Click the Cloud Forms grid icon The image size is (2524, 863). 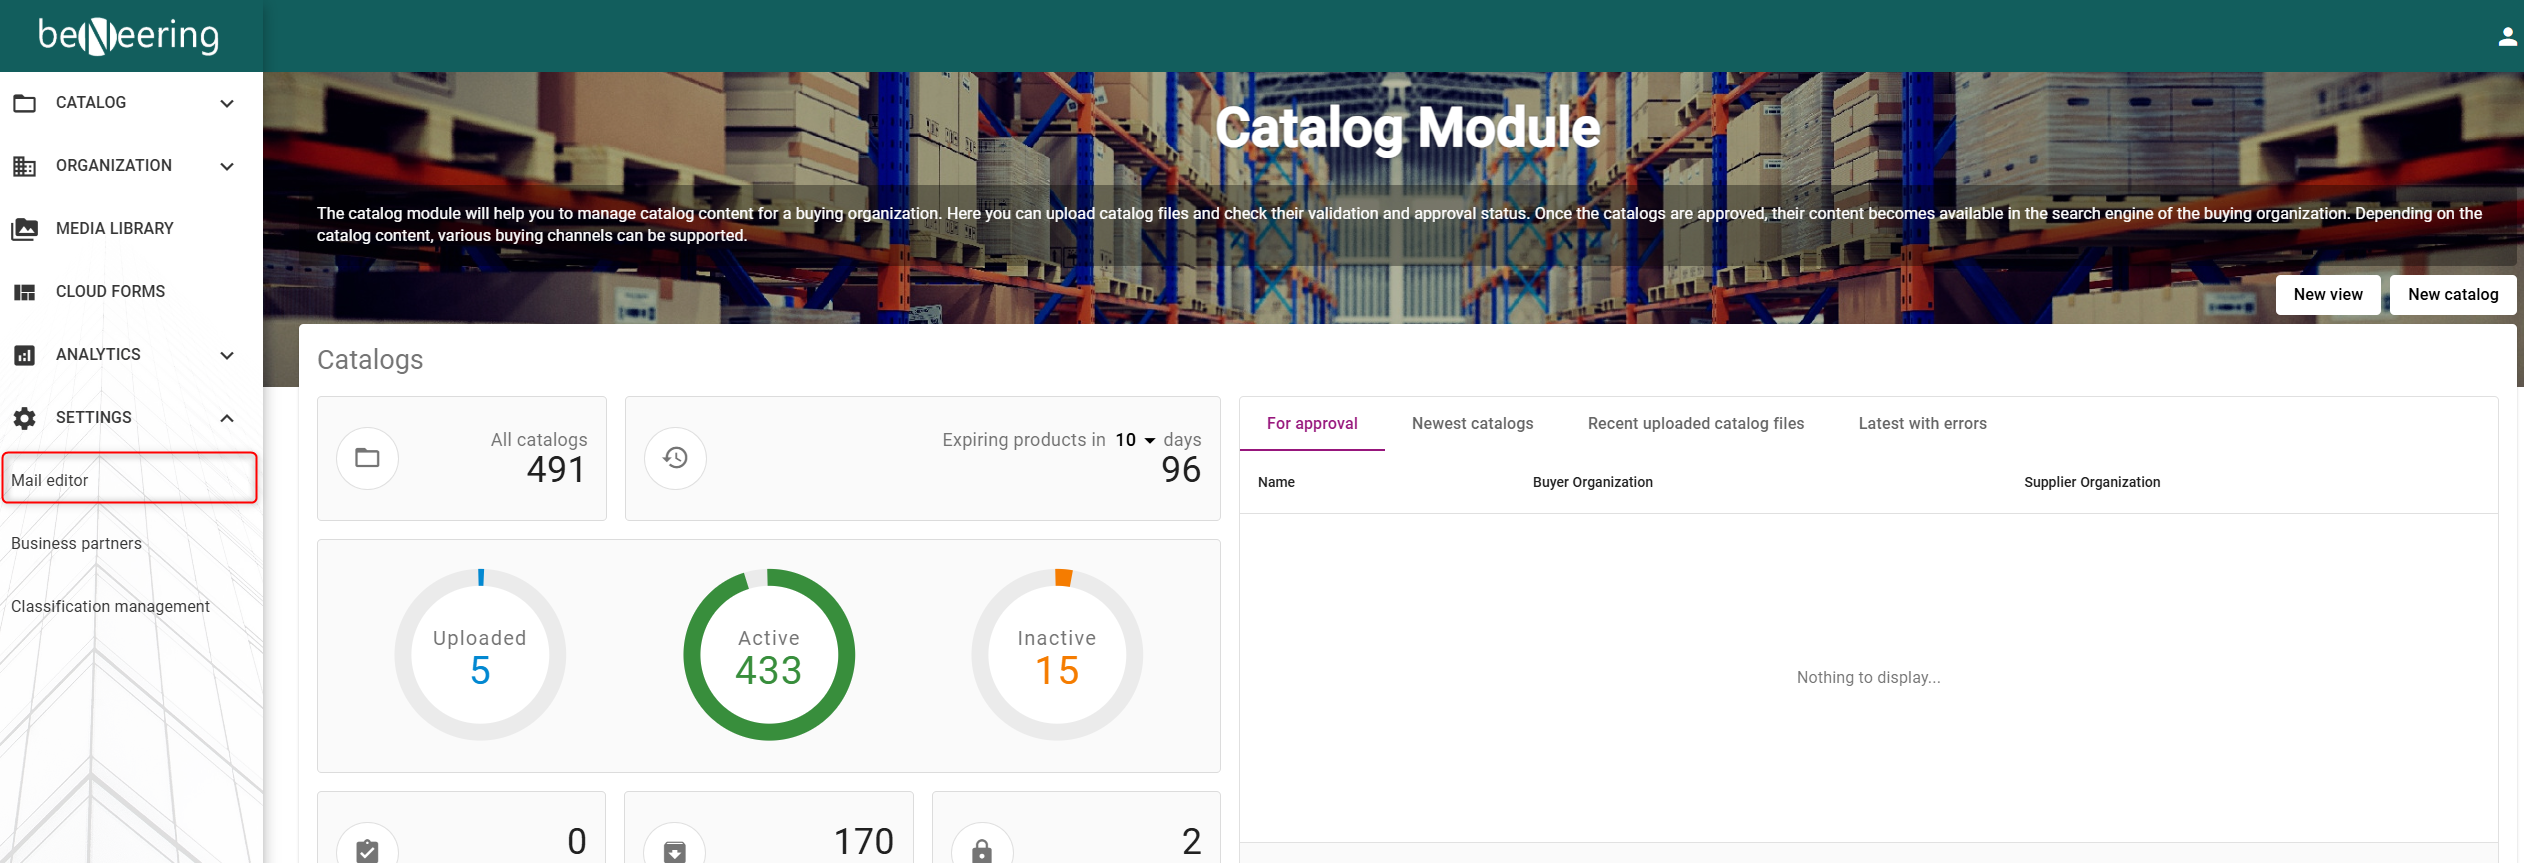[25, 292]
